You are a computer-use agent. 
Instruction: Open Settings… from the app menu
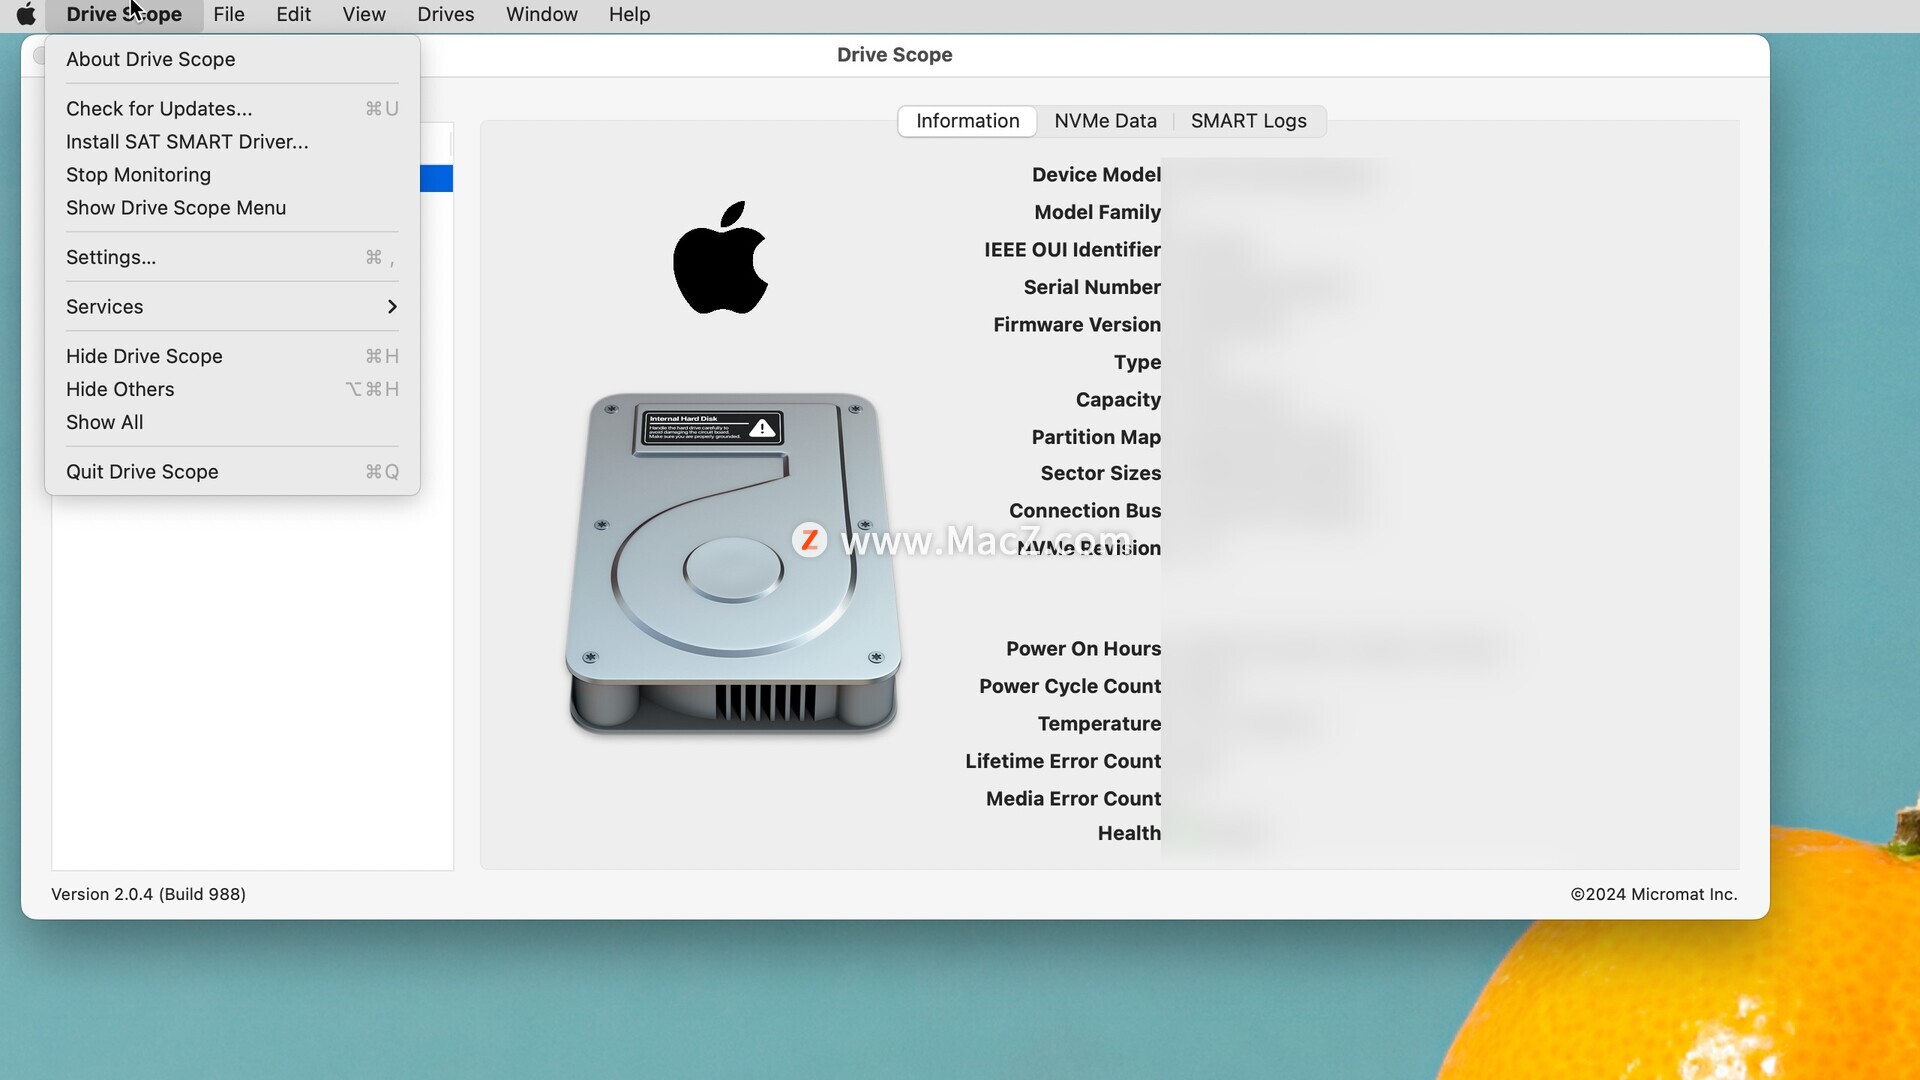click(x=111, y=257)
